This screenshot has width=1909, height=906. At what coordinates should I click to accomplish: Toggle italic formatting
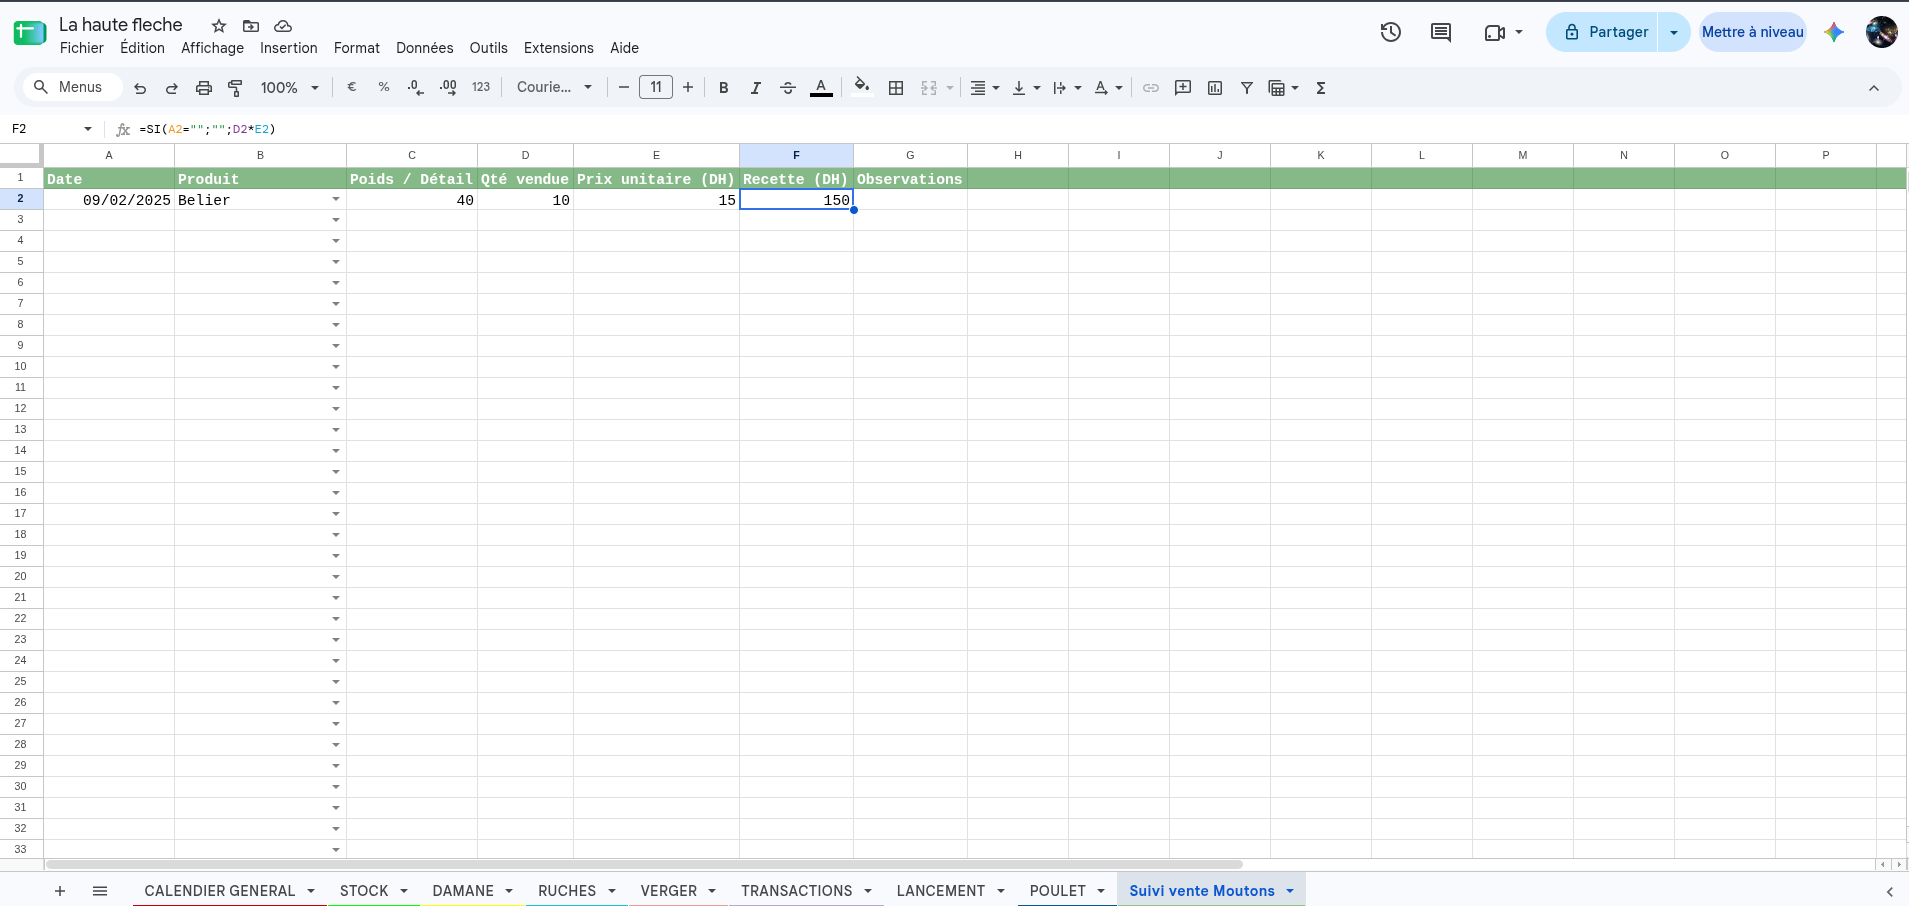point(756,88)
